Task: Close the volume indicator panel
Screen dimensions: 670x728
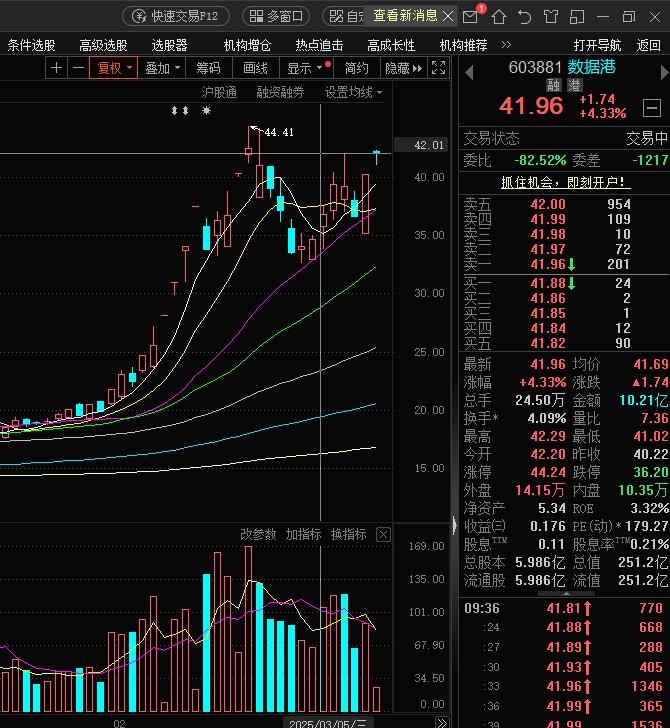Action: [383, 535]
